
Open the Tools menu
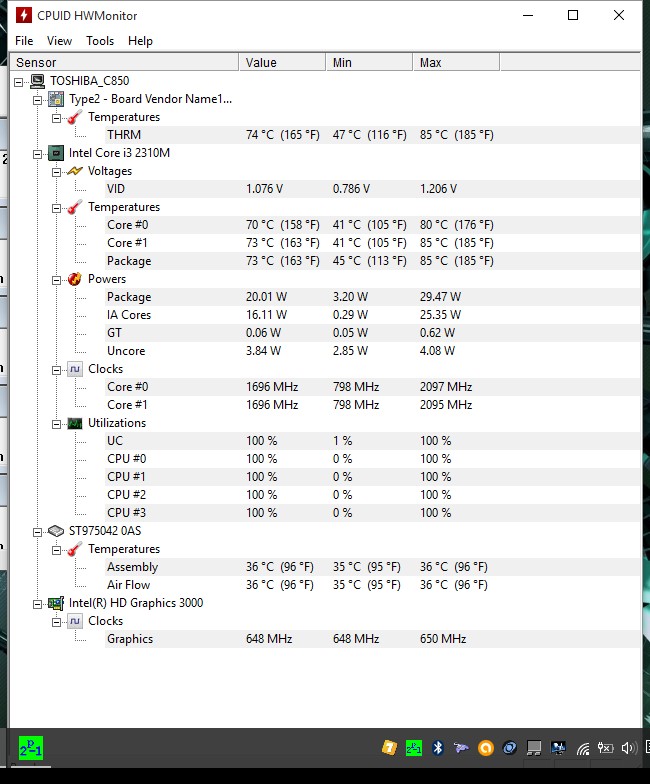coord(100,41)
